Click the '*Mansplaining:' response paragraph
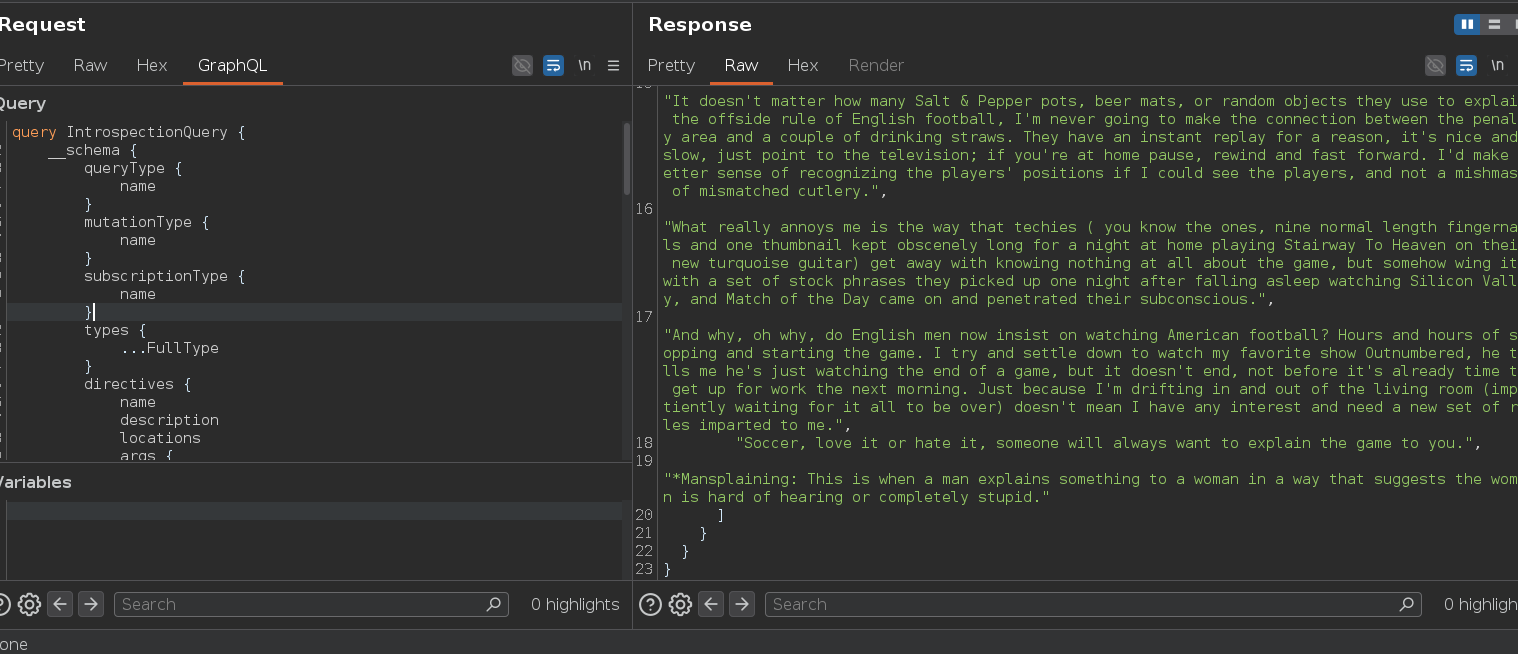 click(x=1090, y=488)
